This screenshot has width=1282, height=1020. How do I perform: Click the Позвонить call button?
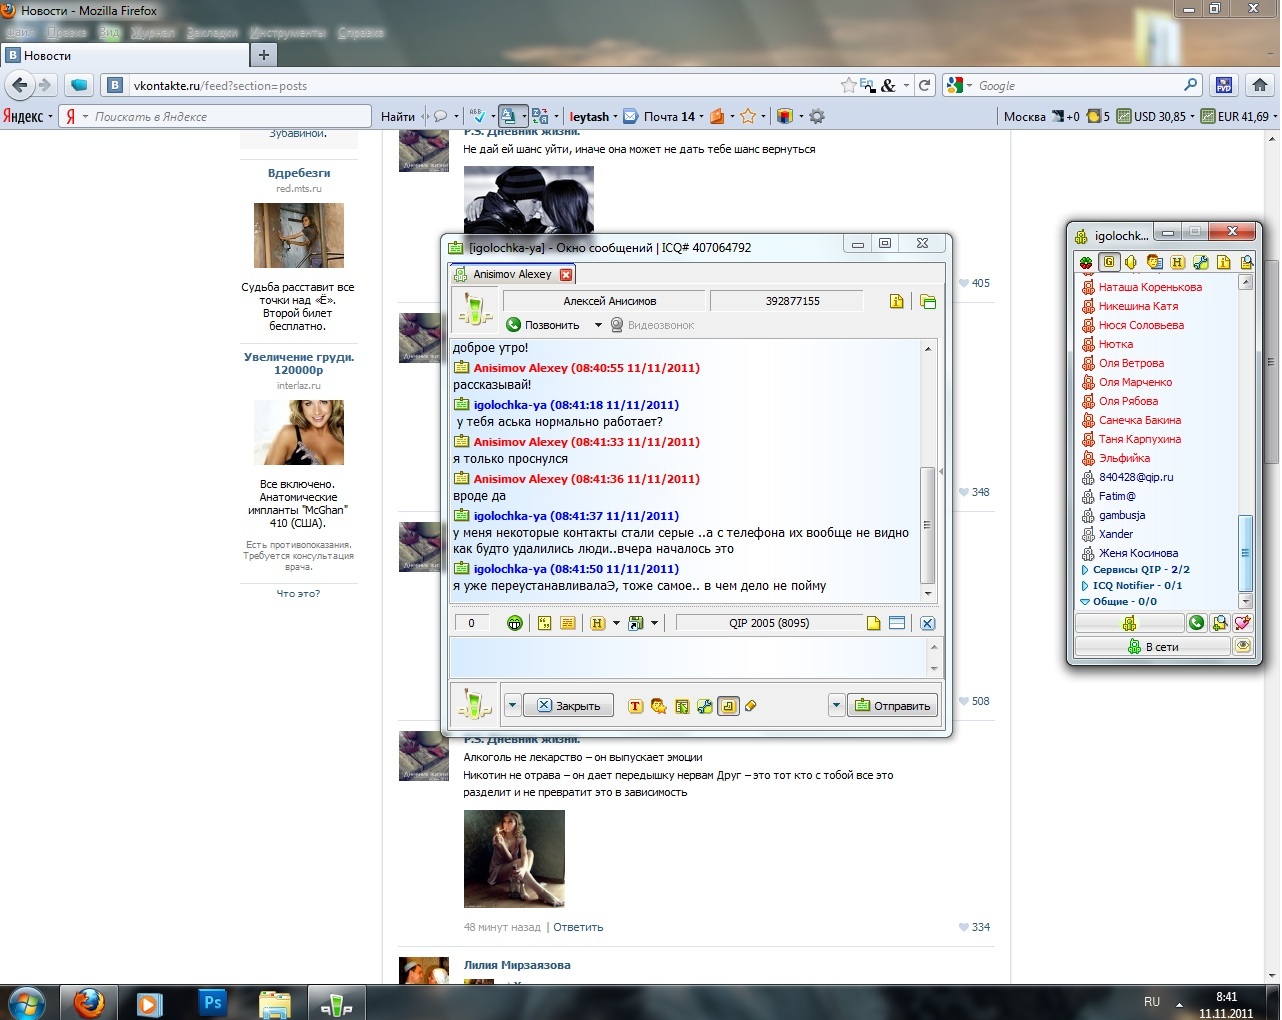pyautogui.click(x=543, y=325)
